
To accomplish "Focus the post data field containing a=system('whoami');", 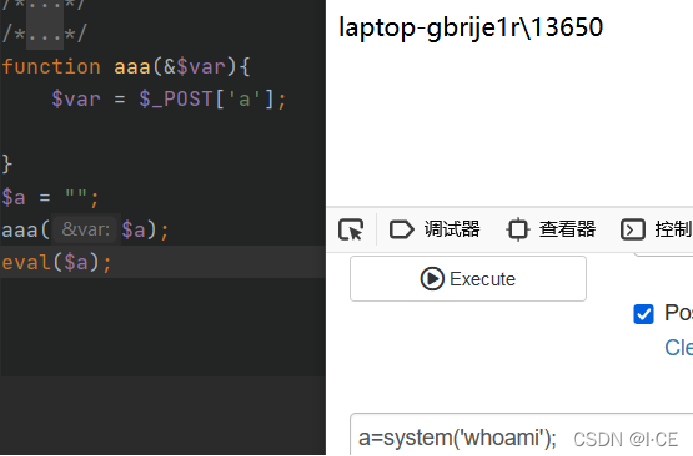I will pyautogui.click(x=522, y=435).
